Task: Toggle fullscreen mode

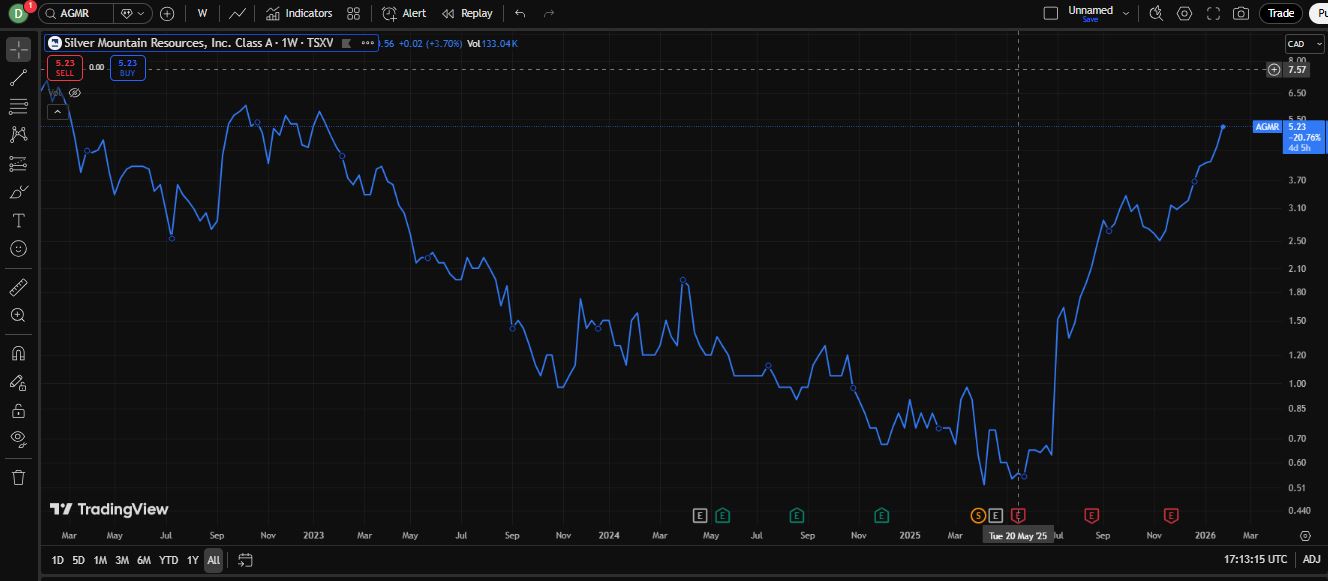Action: pyautogui.click(x=1213, y=13)
